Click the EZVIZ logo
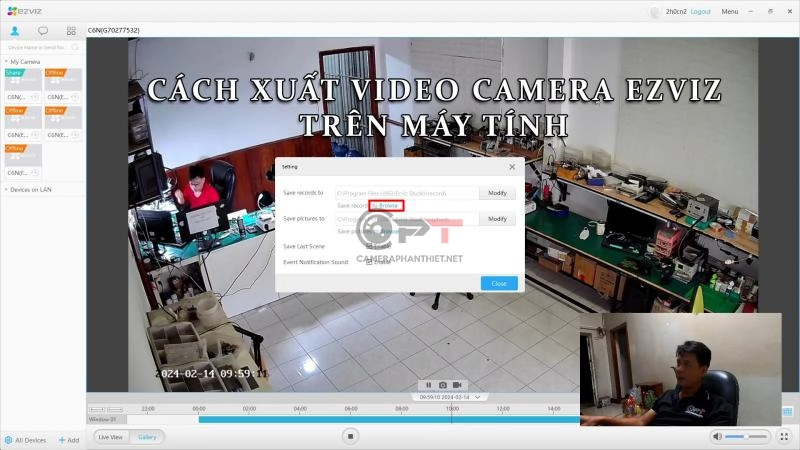 24,11
